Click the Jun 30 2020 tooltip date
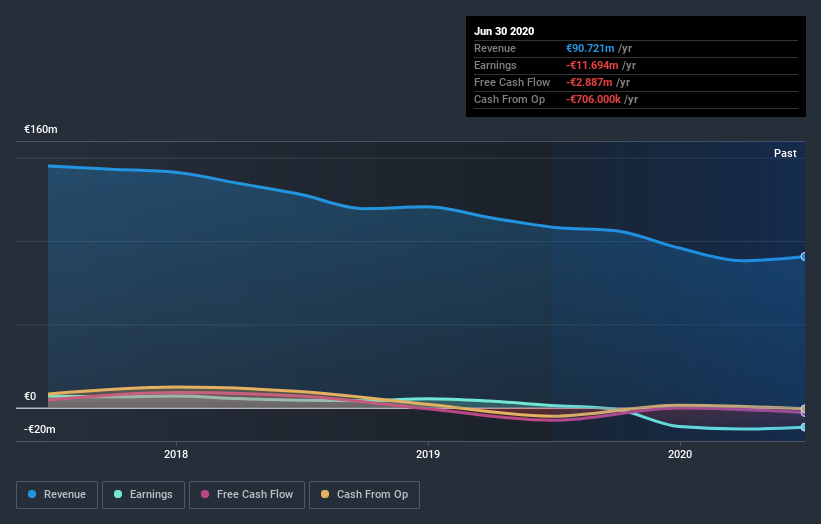This screenshot has width=821, height=524. pyautogui.click(x=504, y=31)
